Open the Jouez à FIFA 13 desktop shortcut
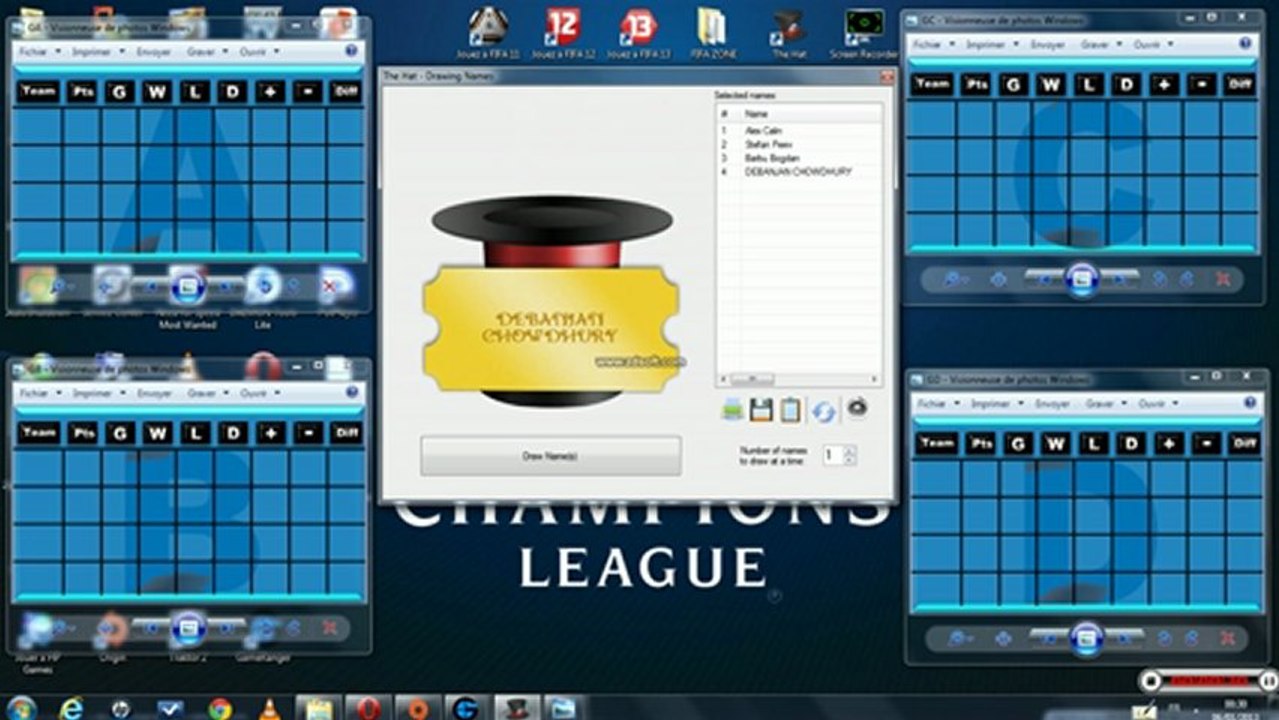Screen dimensions: 1279x720 coord(638,33)
